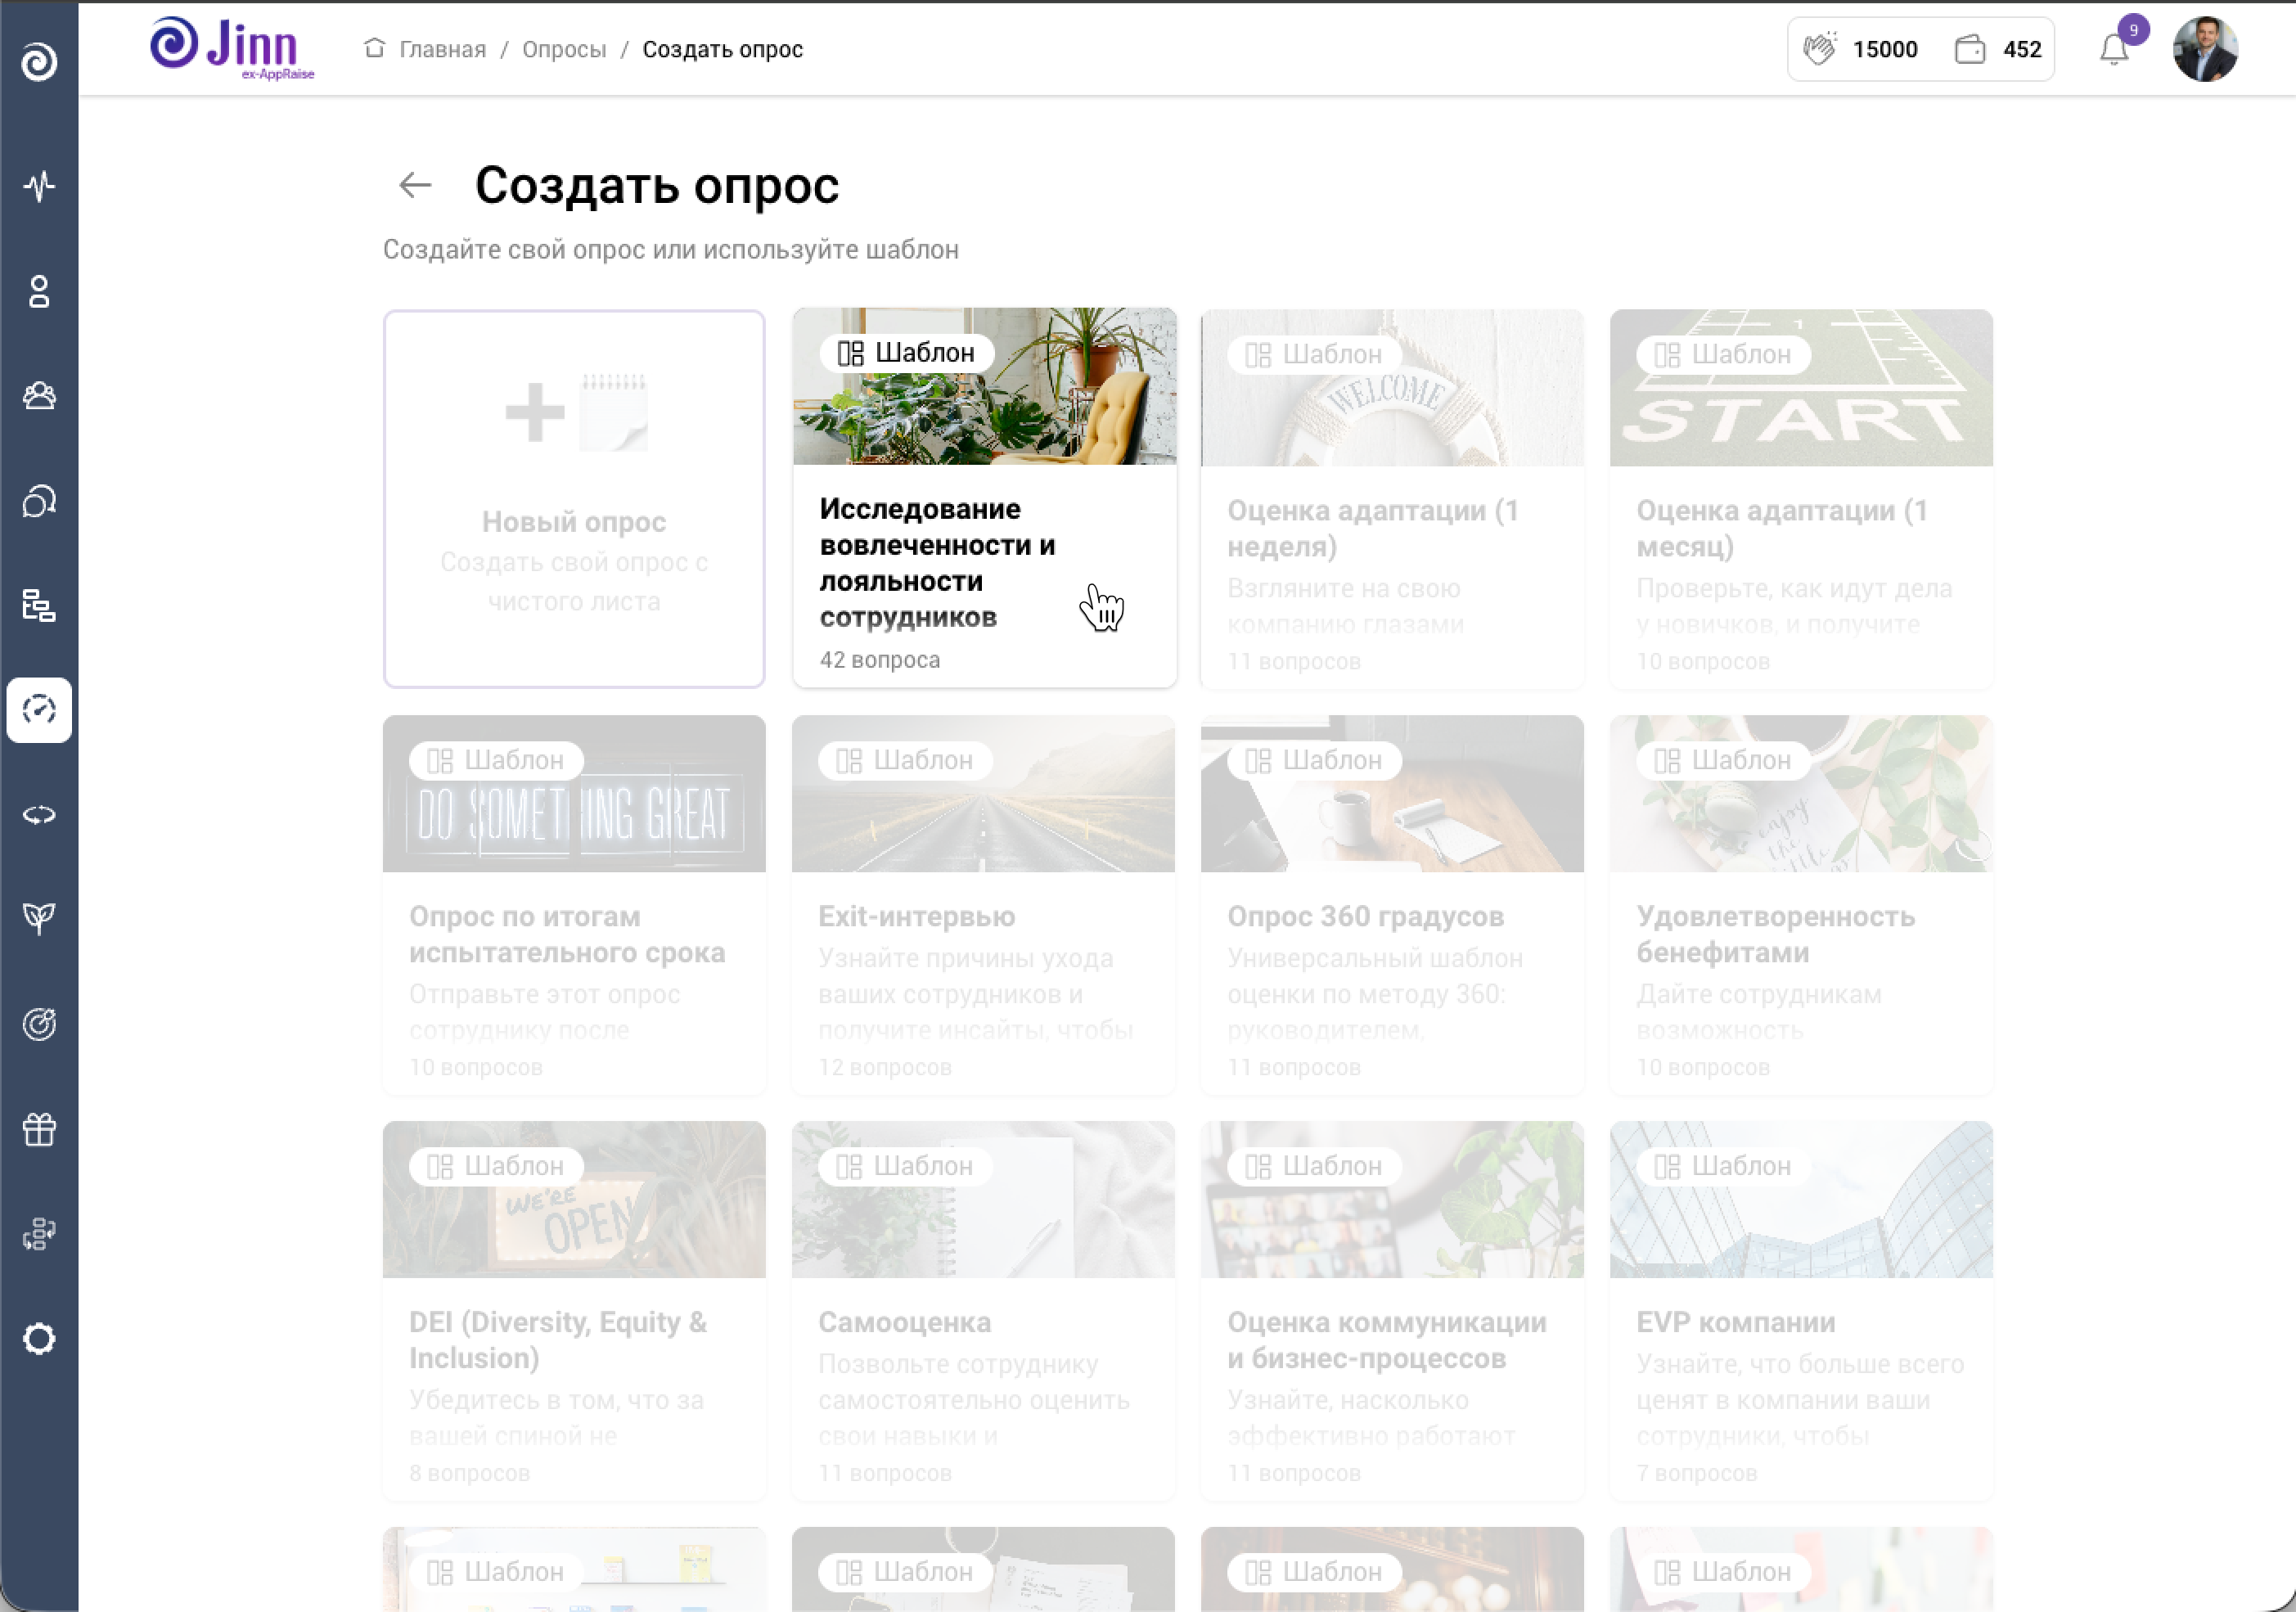2296x1612 pixels.
Task: Click the wallet balance 452
Action: pos(1998,49)
